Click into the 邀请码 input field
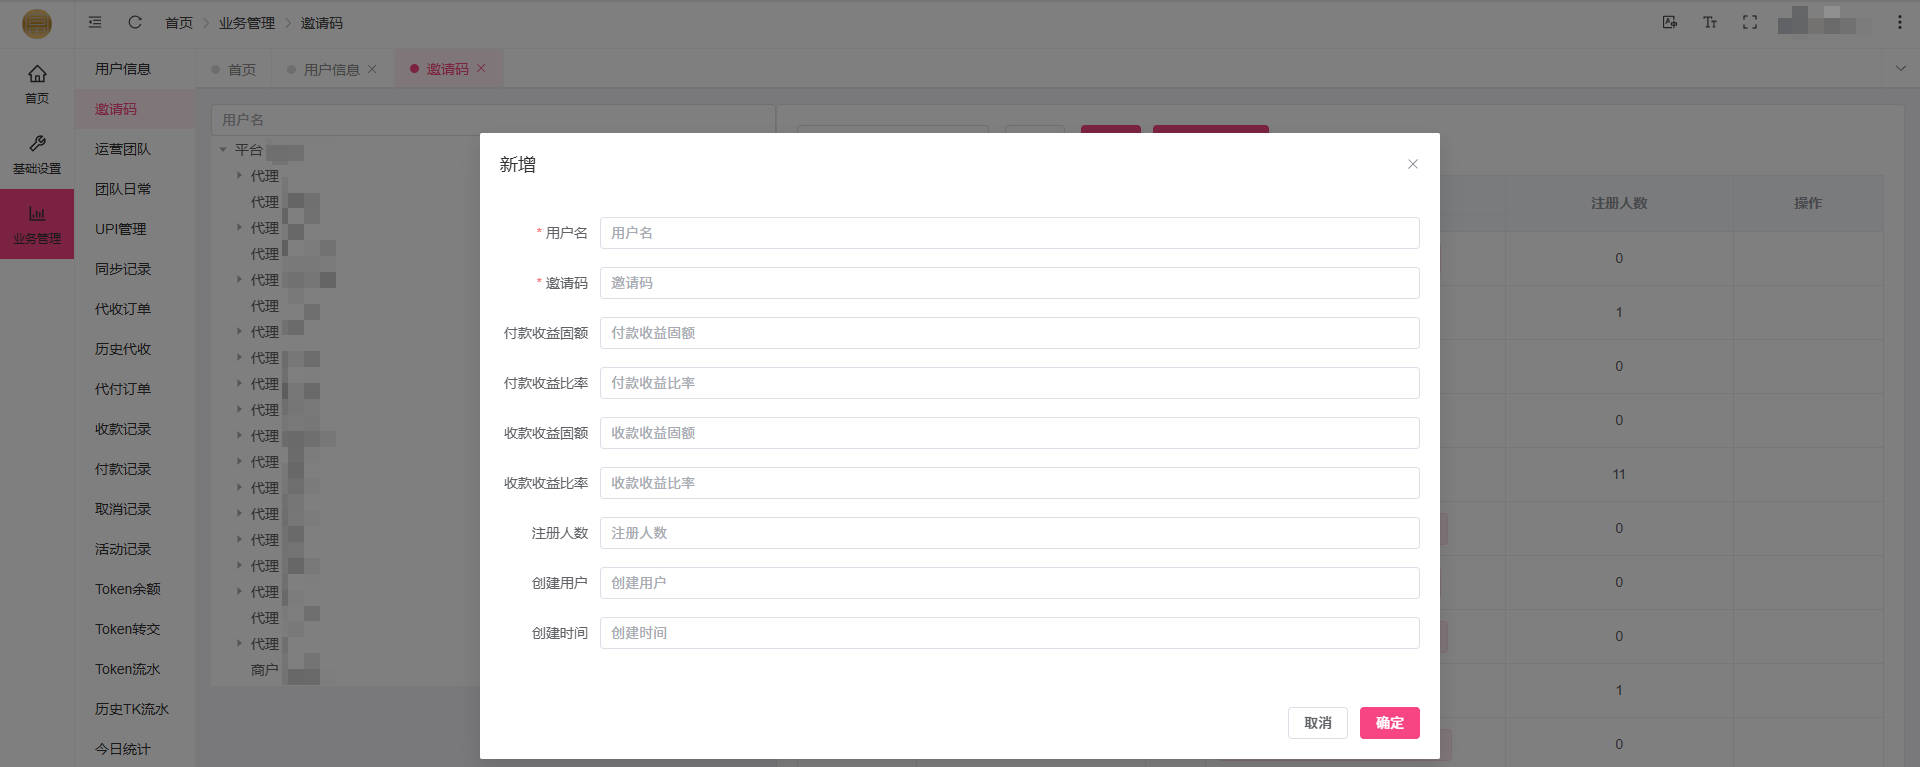The height and width of the screenshot is (767, 1920). pyautogui.click(x=1009, y=283)
